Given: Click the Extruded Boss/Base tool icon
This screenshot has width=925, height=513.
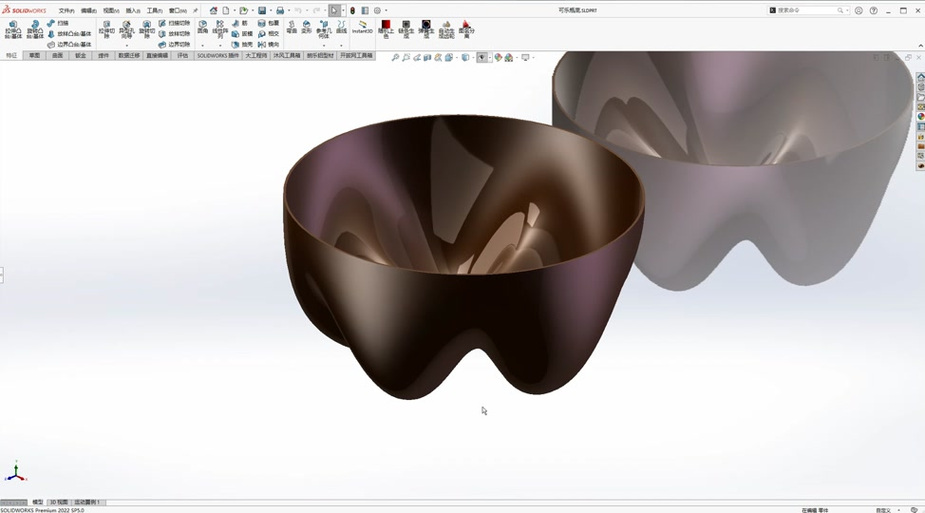Looking at the screenshot, I should (13, 28).
